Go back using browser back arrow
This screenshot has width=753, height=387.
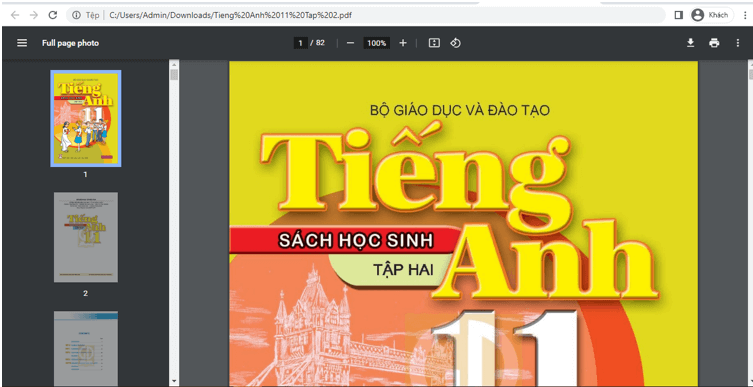click(x=15, y=15)
